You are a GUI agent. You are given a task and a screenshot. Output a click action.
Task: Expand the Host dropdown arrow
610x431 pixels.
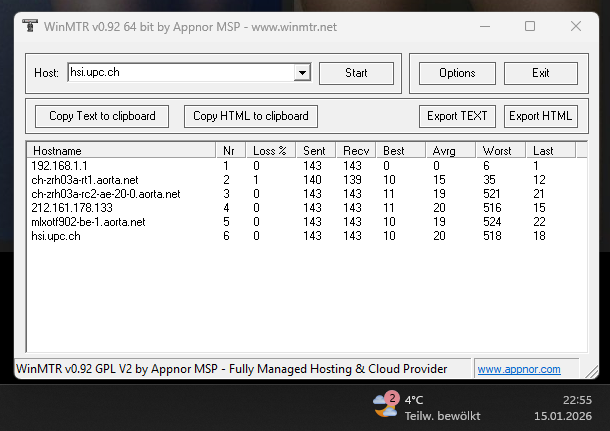302,73
